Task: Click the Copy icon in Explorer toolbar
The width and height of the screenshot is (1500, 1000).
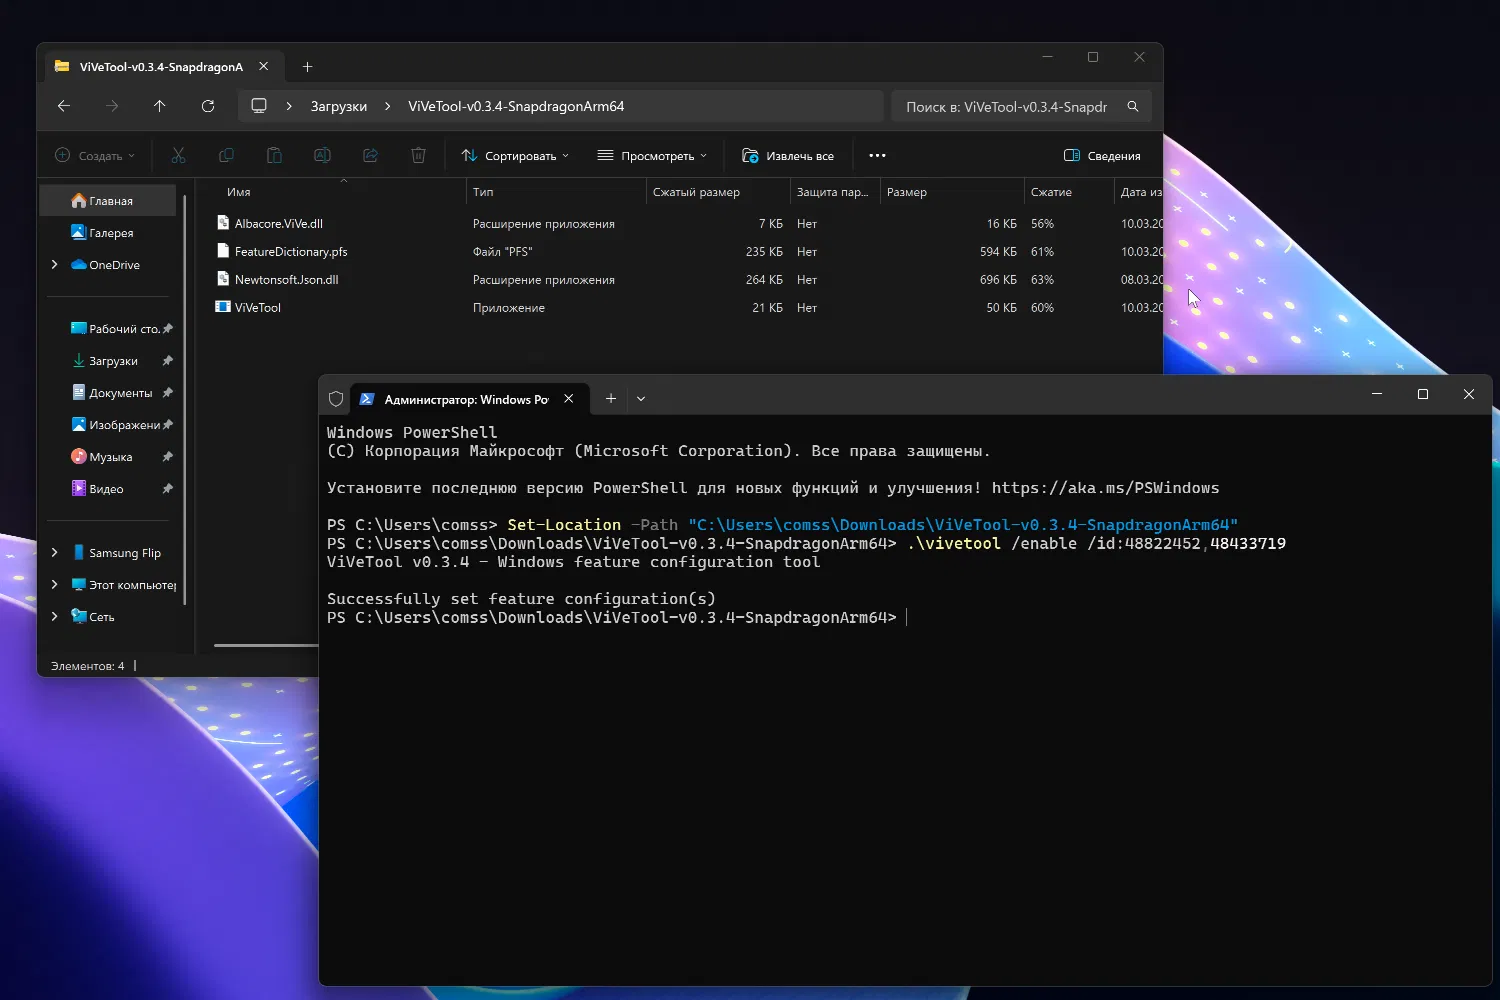Action: point(226,155)
